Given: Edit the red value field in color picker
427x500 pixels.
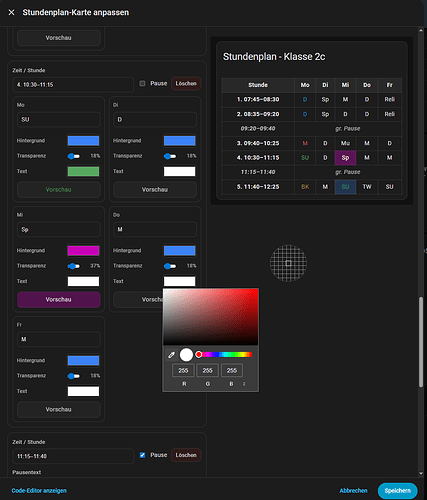Looking at the screenshot, I should pyautogui.click(x=183, y=370).
